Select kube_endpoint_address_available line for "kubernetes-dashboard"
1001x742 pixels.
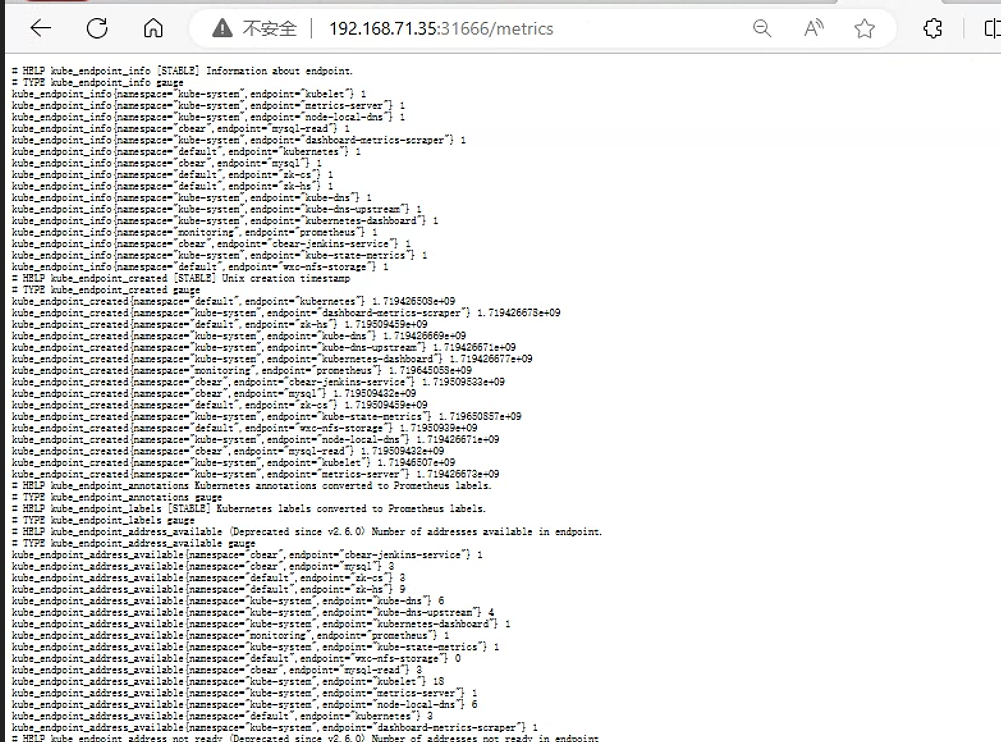click(x=261, y=623)
